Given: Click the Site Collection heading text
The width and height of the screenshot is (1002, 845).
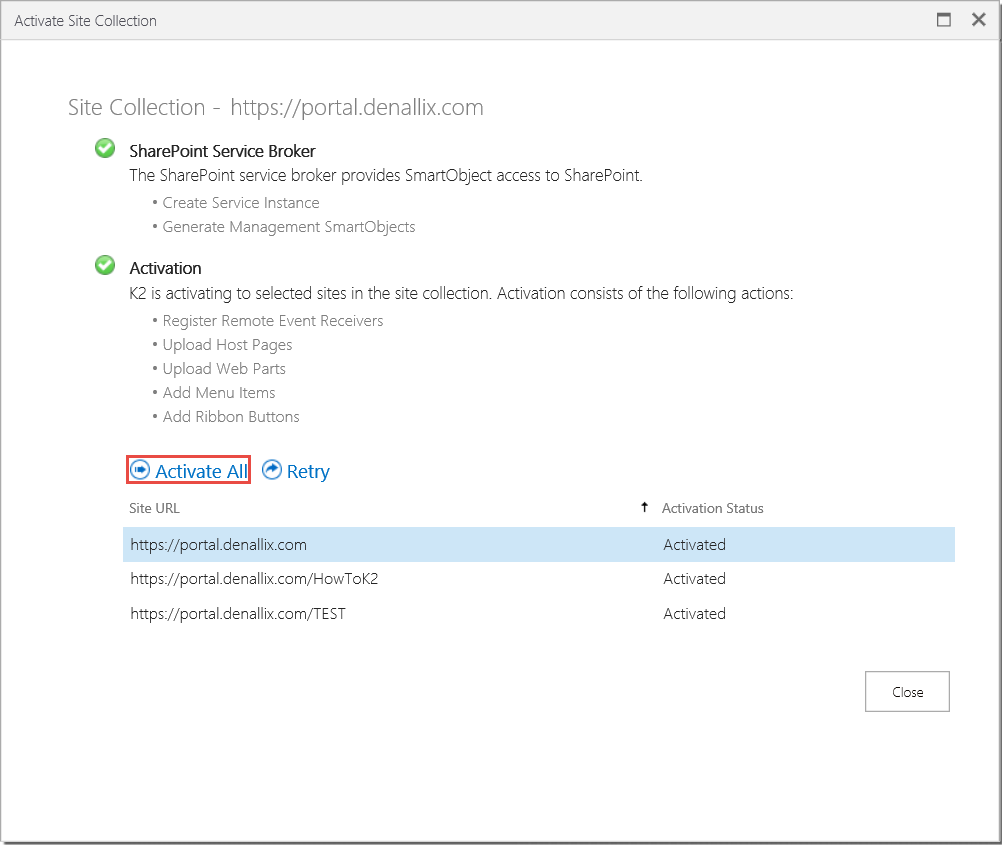Looking at the screenshot, I should (275, 108).
